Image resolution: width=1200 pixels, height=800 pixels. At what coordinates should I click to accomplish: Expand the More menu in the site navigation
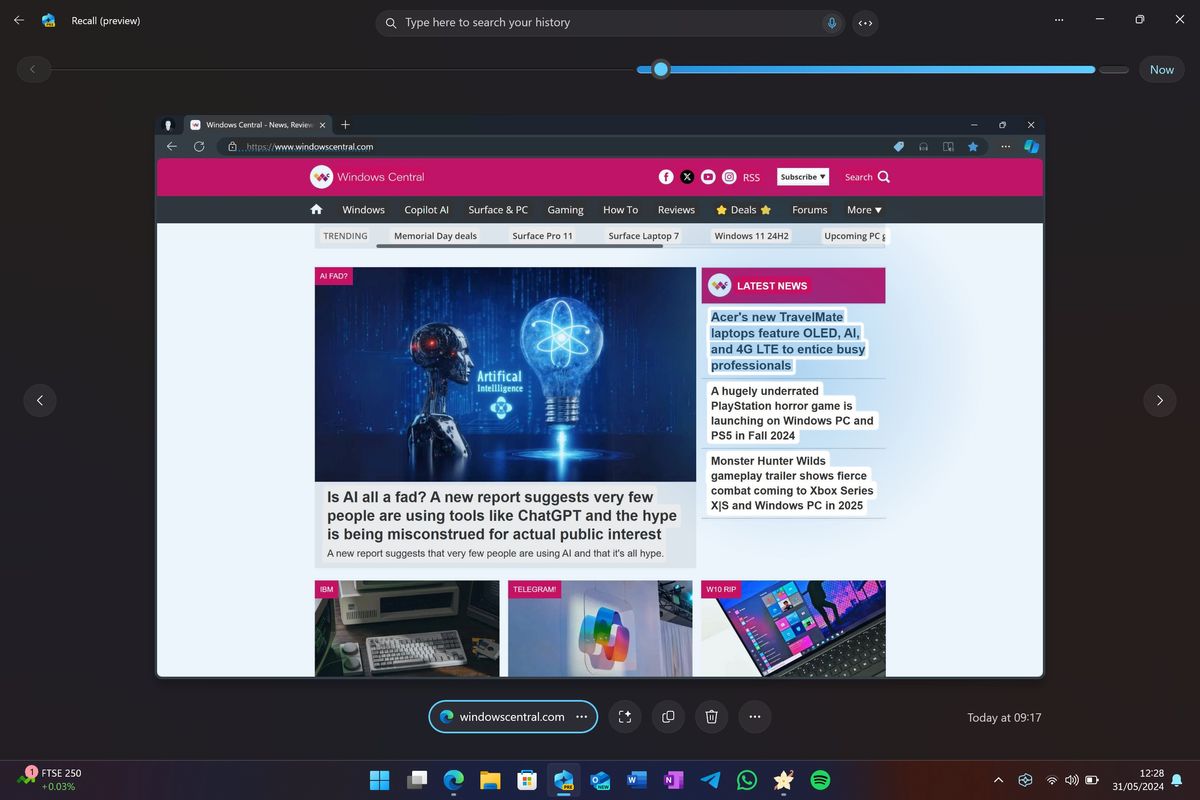click(x=862, y=210)
